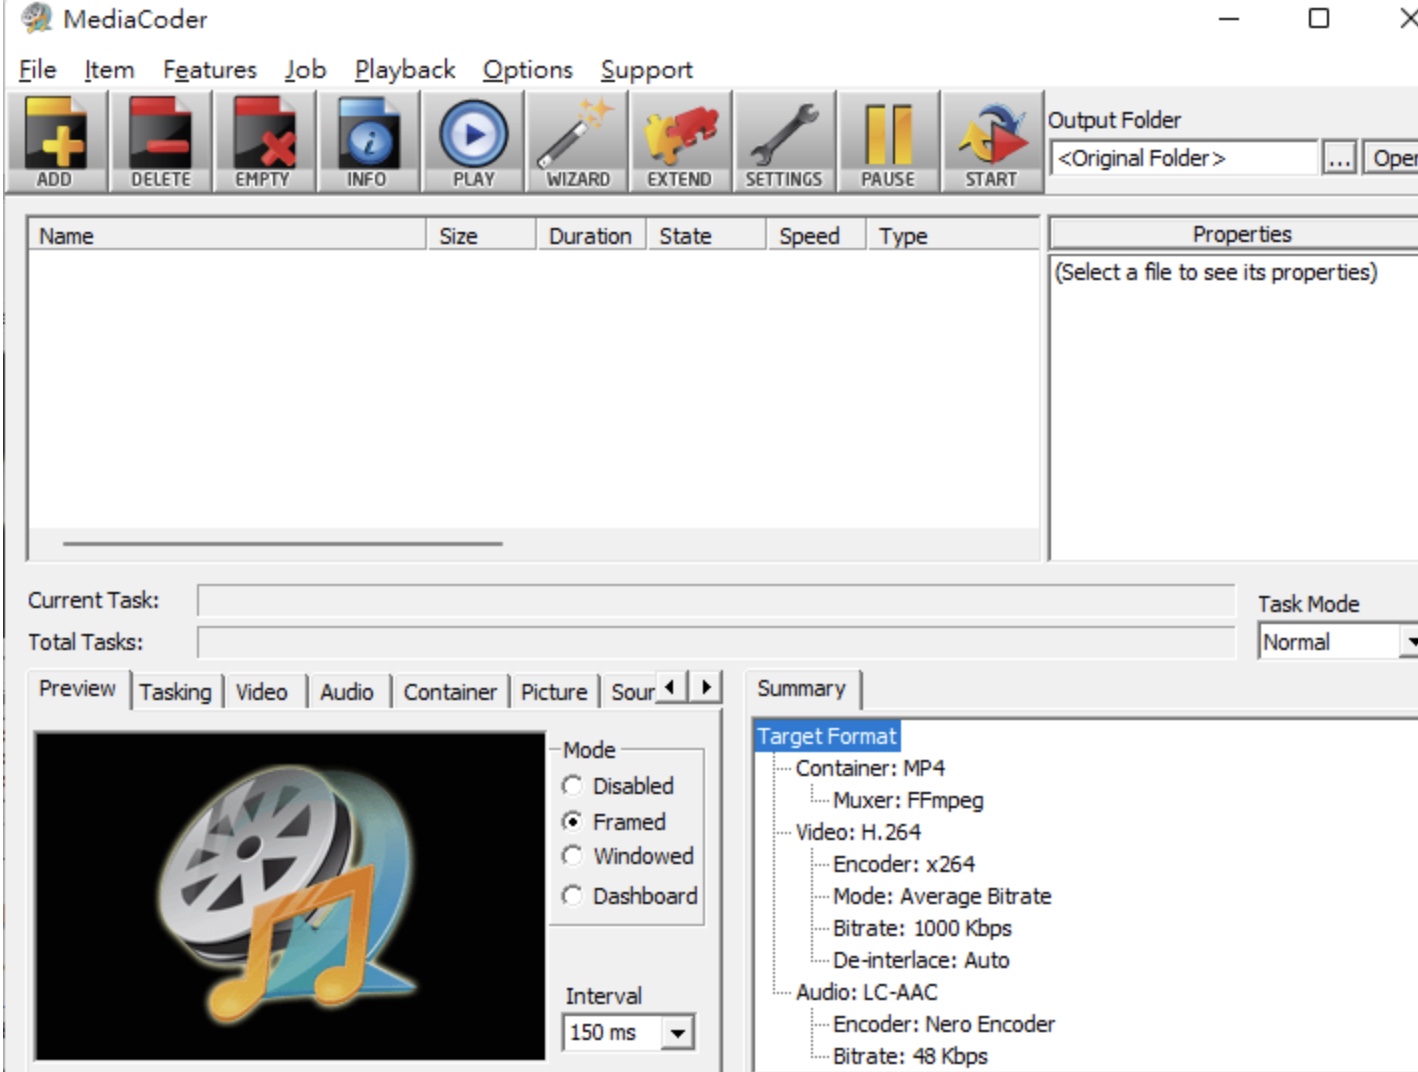Sort by the Name column header

pyautogui.click(x=227, y=236)
